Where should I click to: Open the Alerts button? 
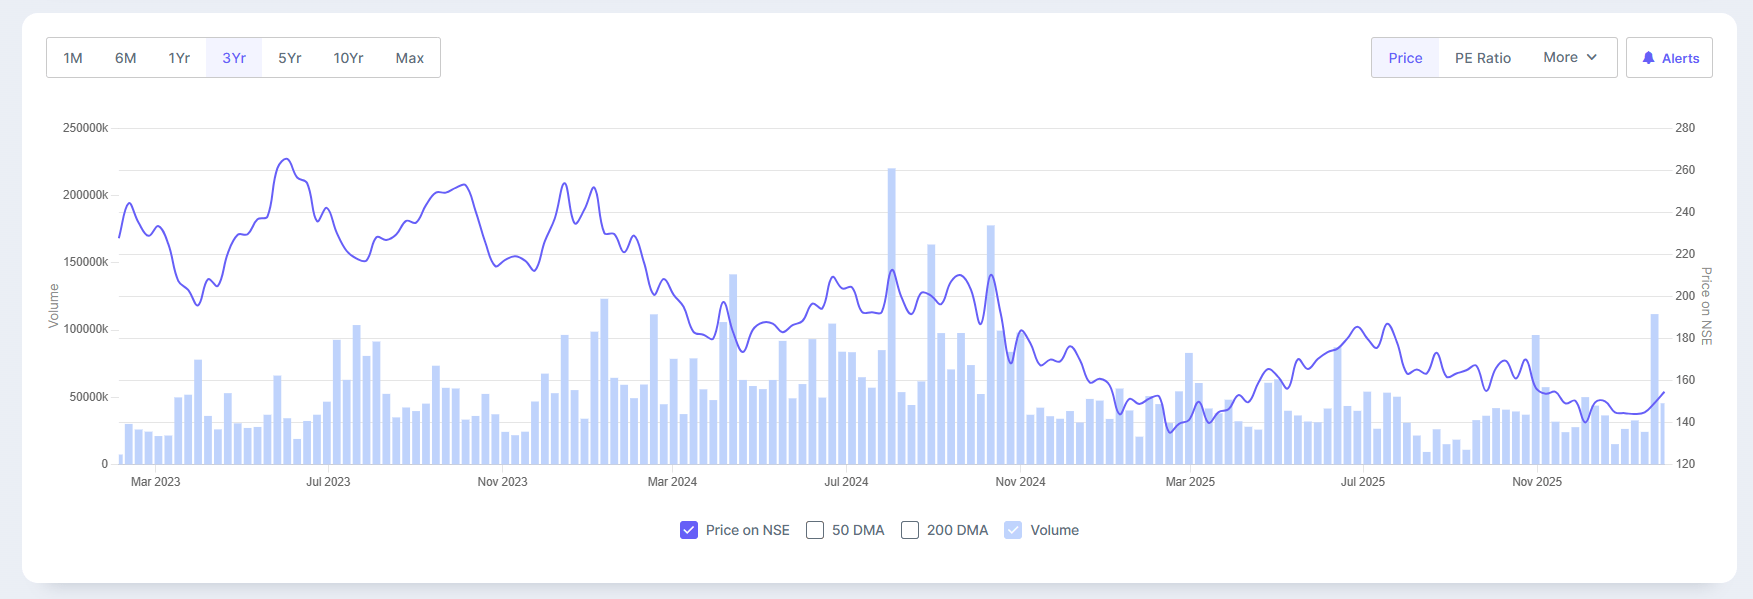[x=1669, y=58]
